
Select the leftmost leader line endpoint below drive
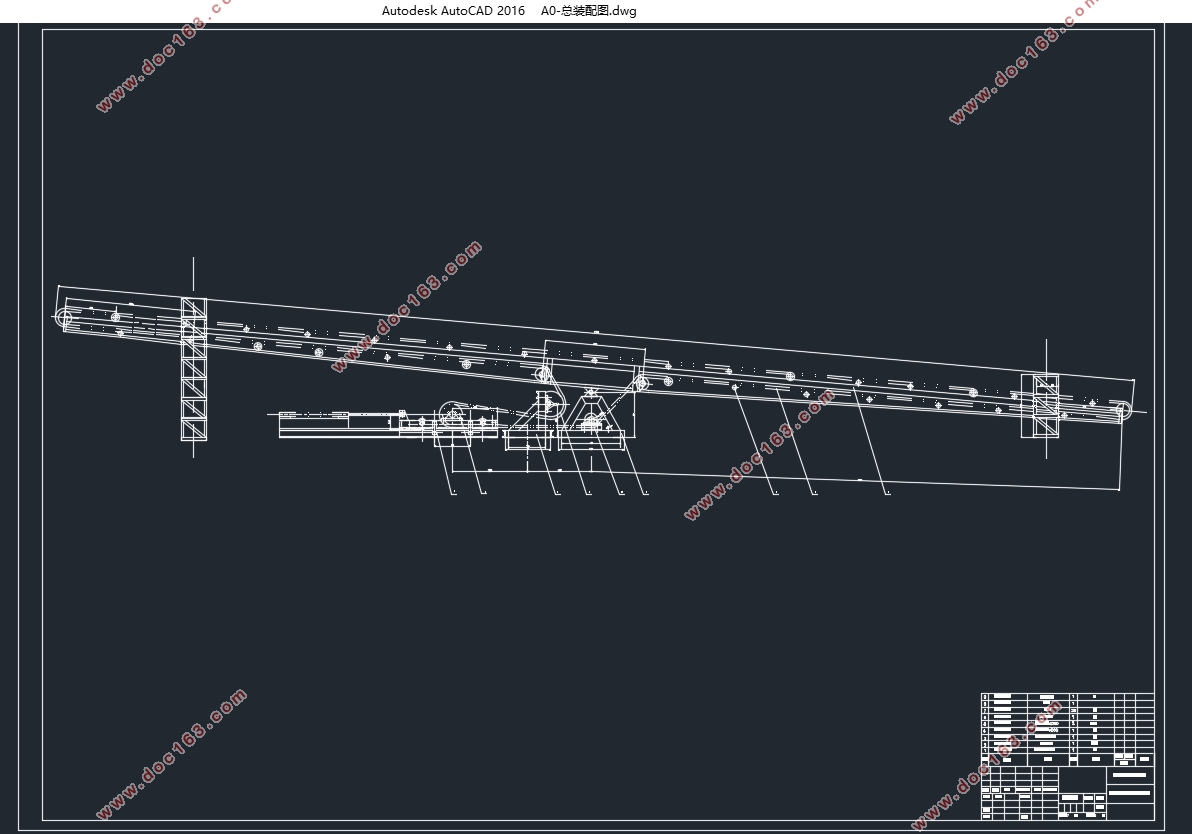pos(453,493)
